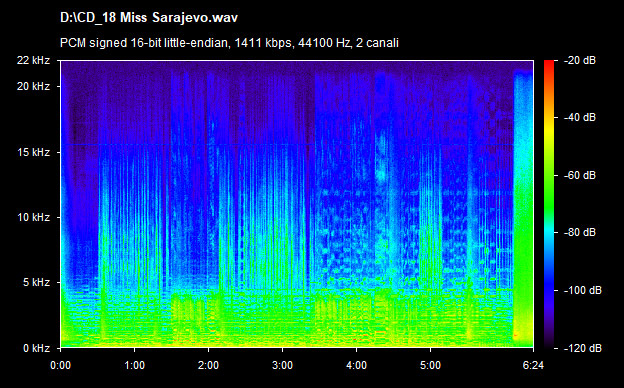Click the 3:00 time axis marker

click(x=282, y=365)
